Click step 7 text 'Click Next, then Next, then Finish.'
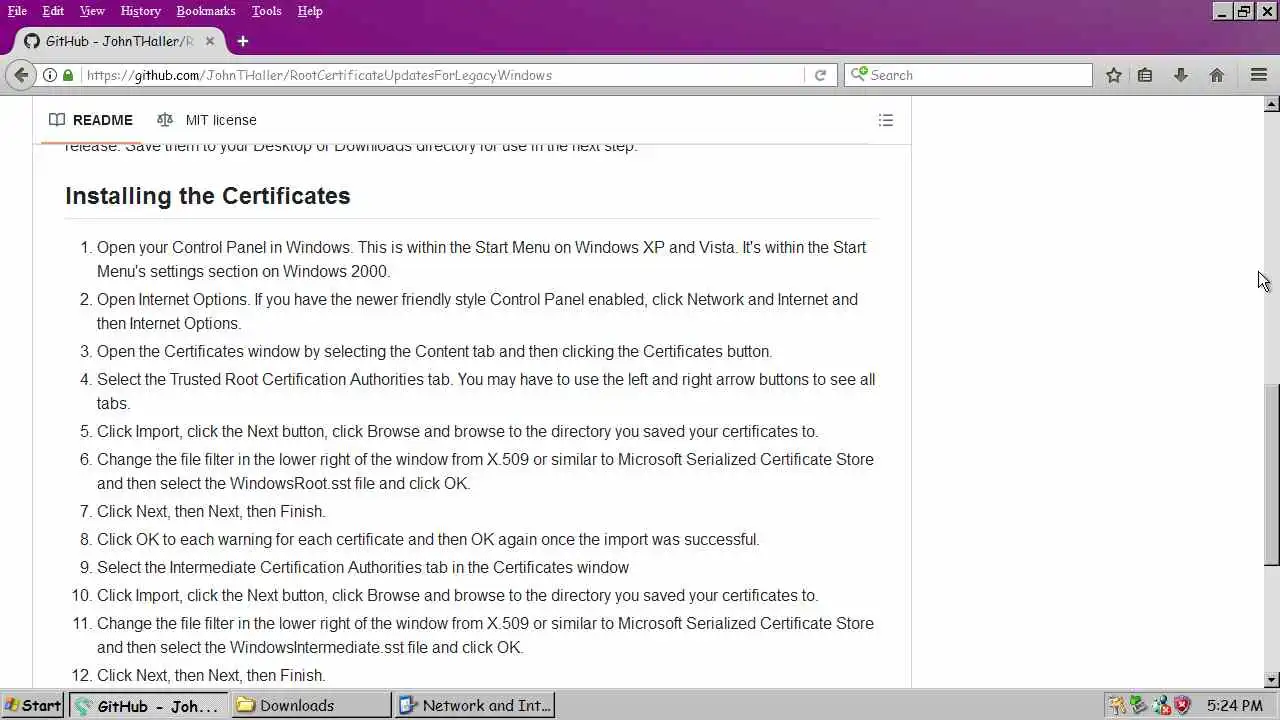Image resolution: width=1280 pixels, height=720 pixels. [x=211, y=511]
